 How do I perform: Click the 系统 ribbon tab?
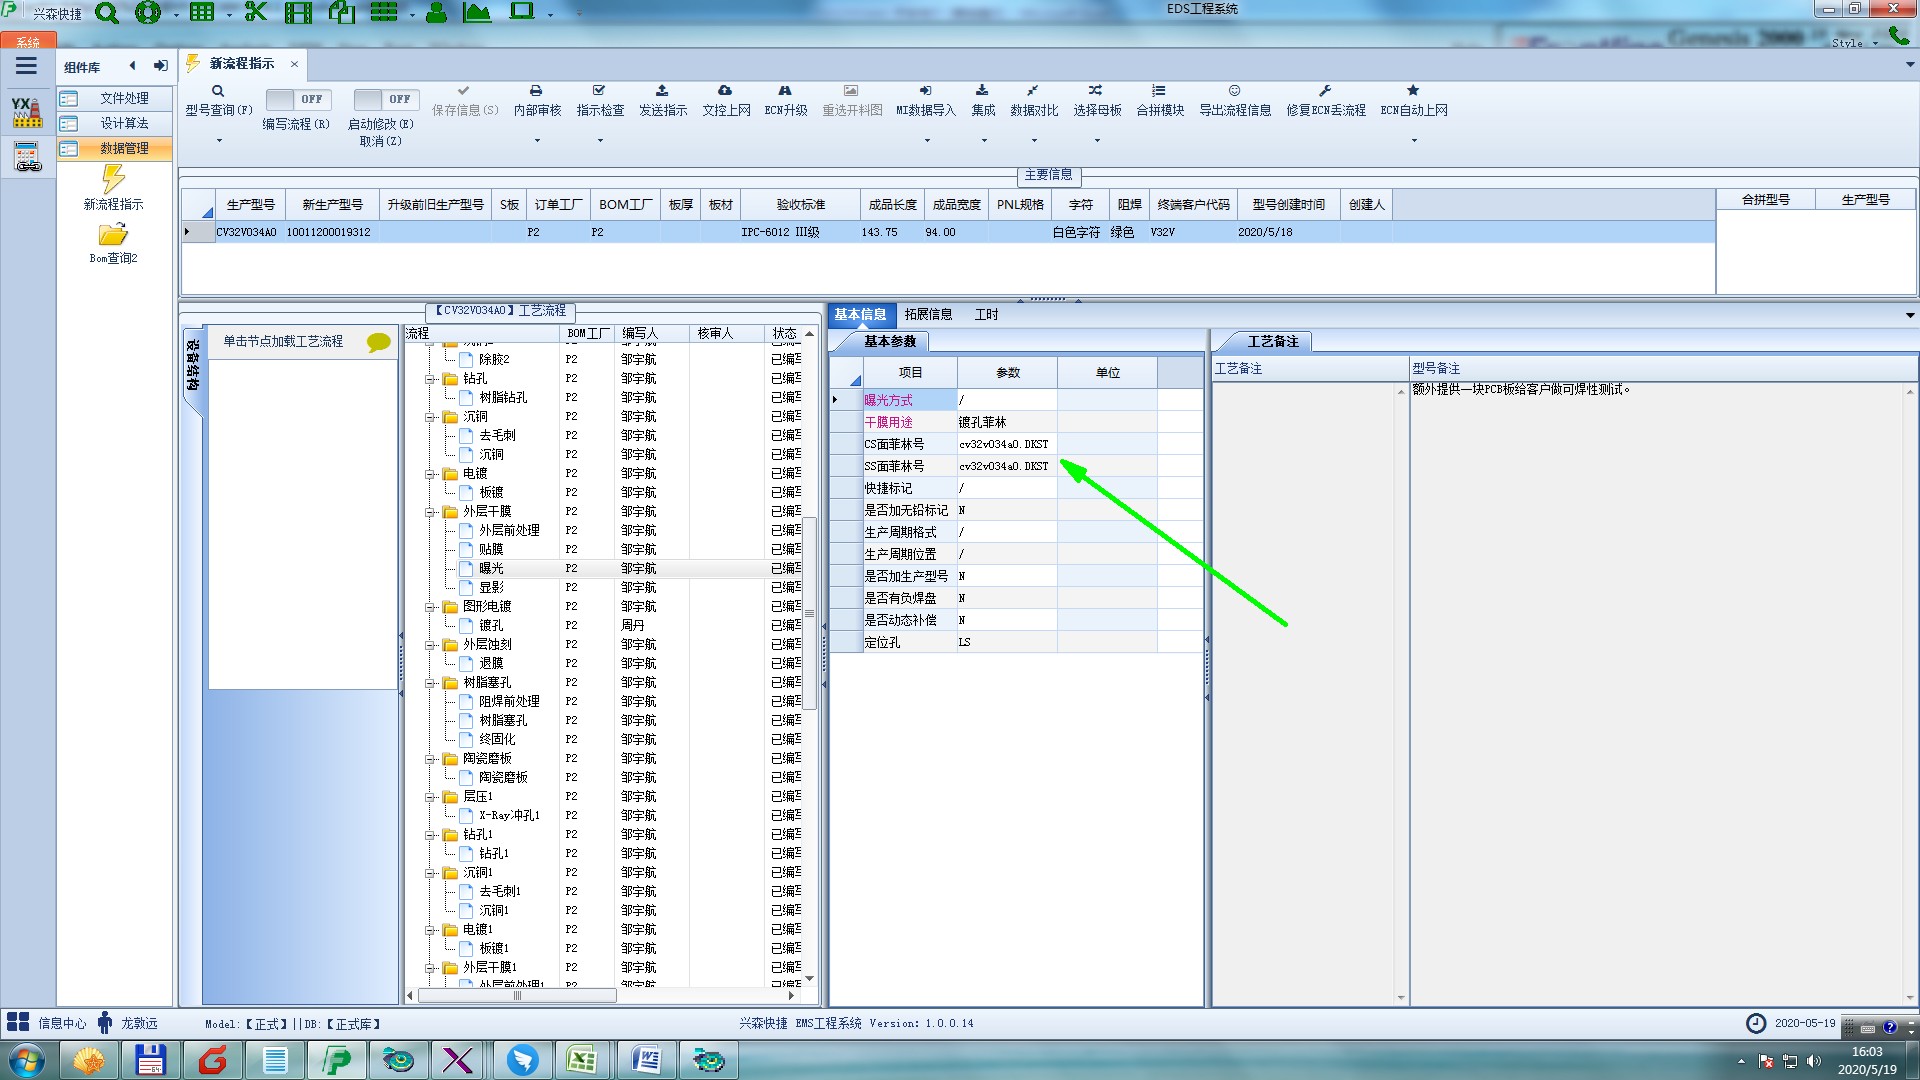[x=28, y=42]
